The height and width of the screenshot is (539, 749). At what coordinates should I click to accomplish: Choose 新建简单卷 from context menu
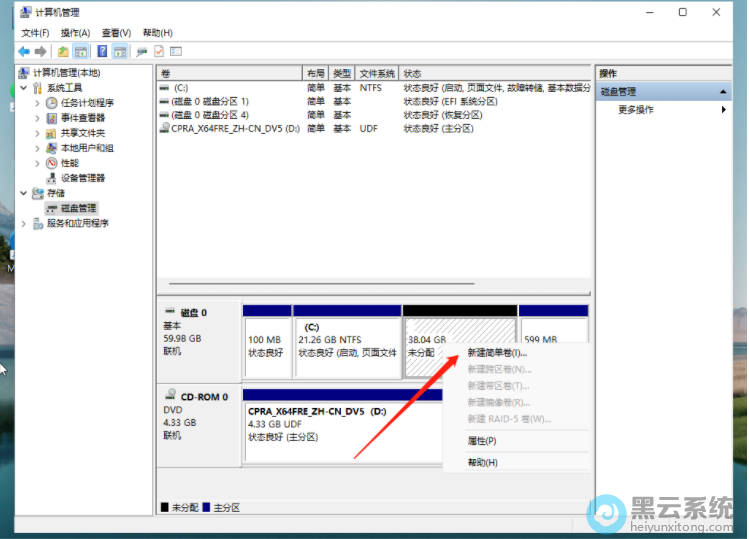pos(496,353)
